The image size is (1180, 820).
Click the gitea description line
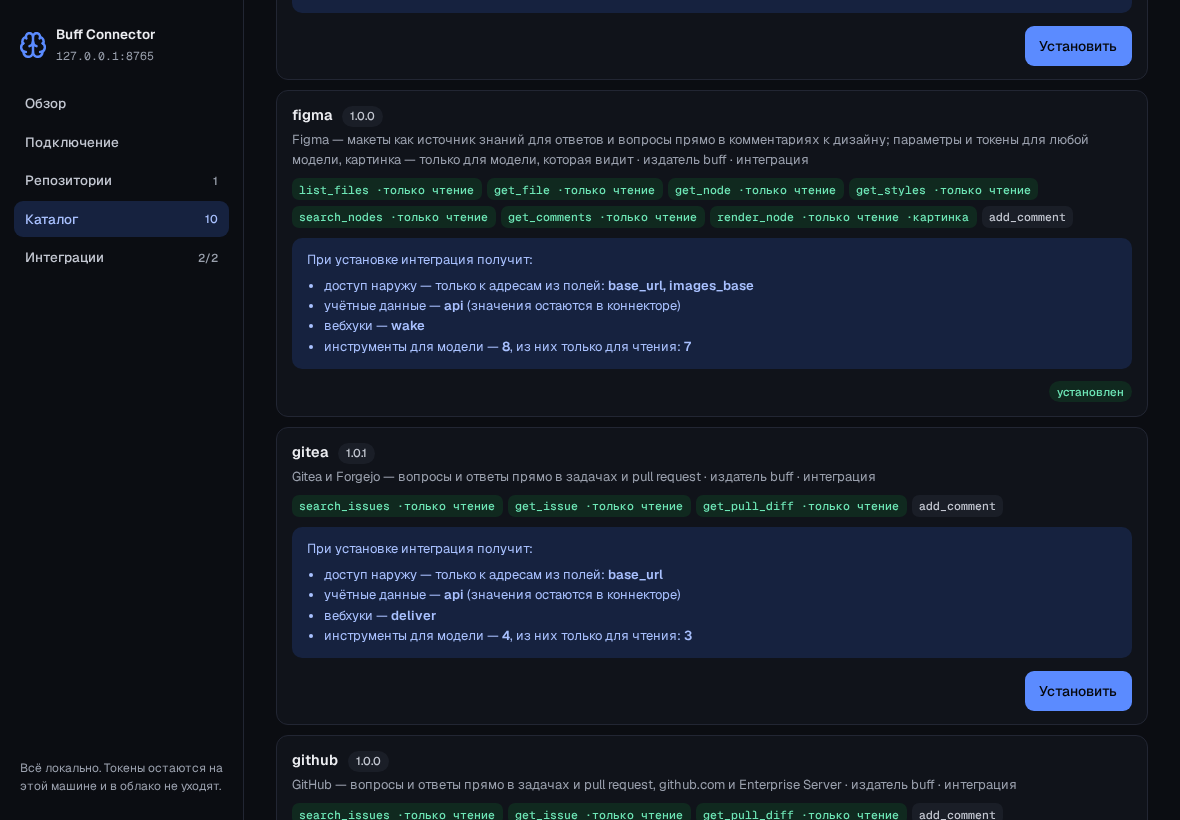(x=583, y=476)
